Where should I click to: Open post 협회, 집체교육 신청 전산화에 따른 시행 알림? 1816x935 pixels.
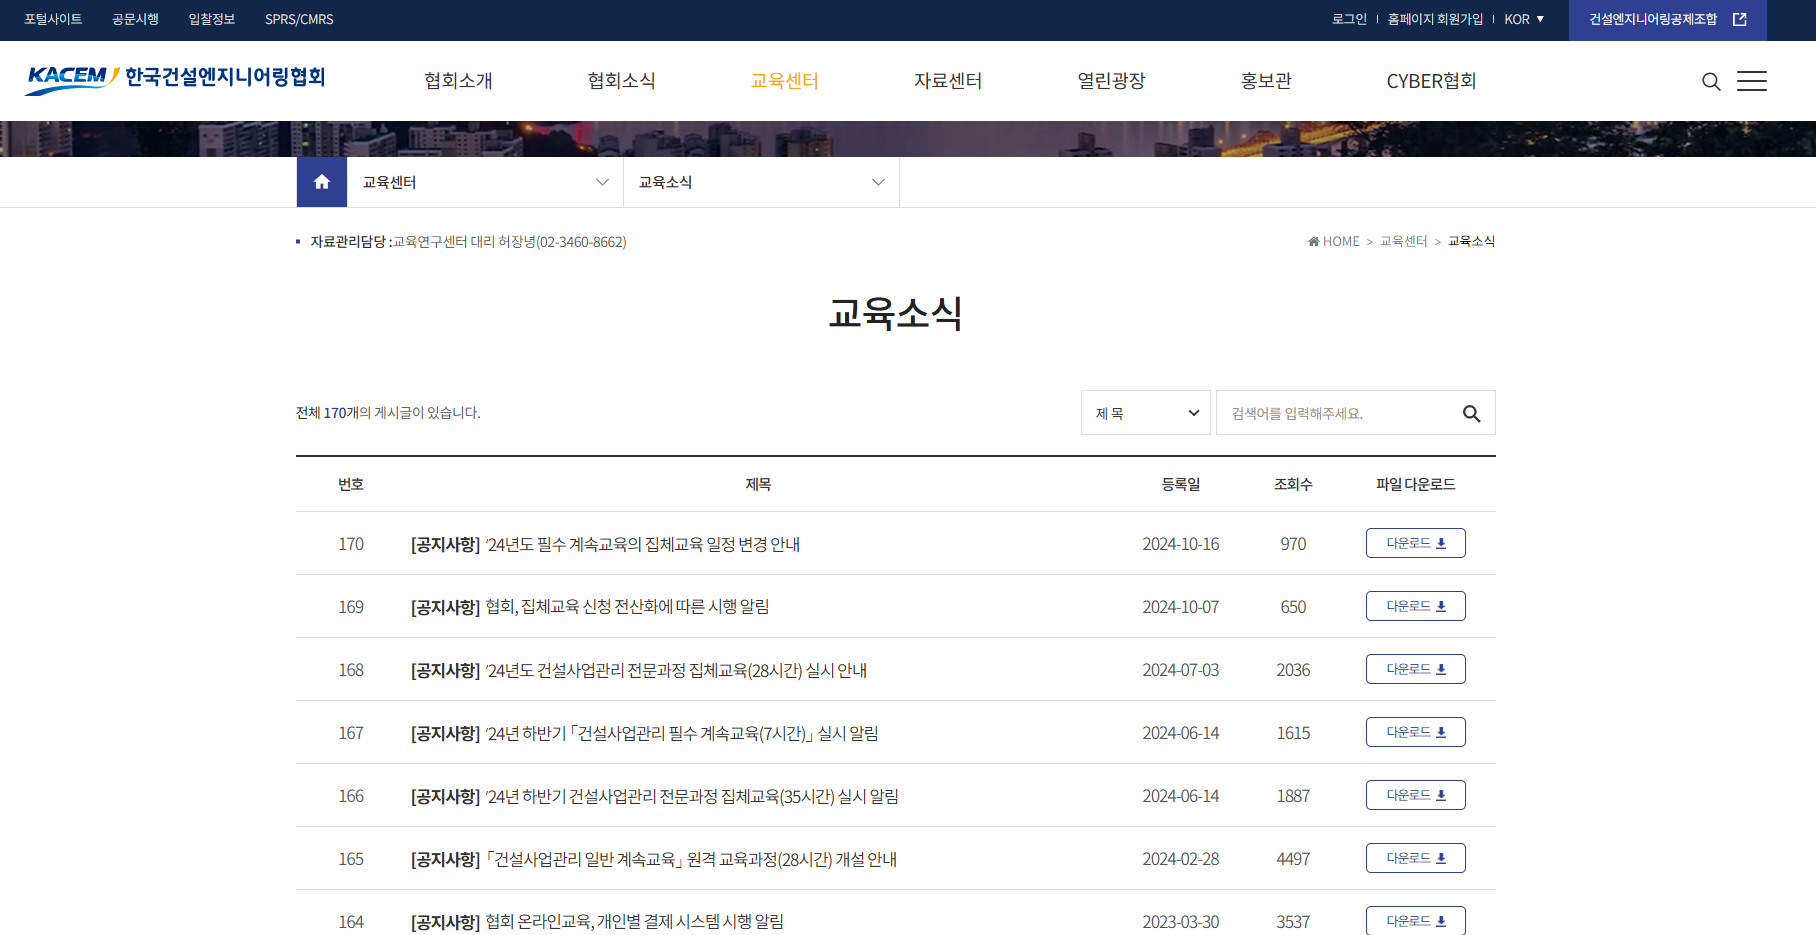pyautogui.click(x=590, y=607)
